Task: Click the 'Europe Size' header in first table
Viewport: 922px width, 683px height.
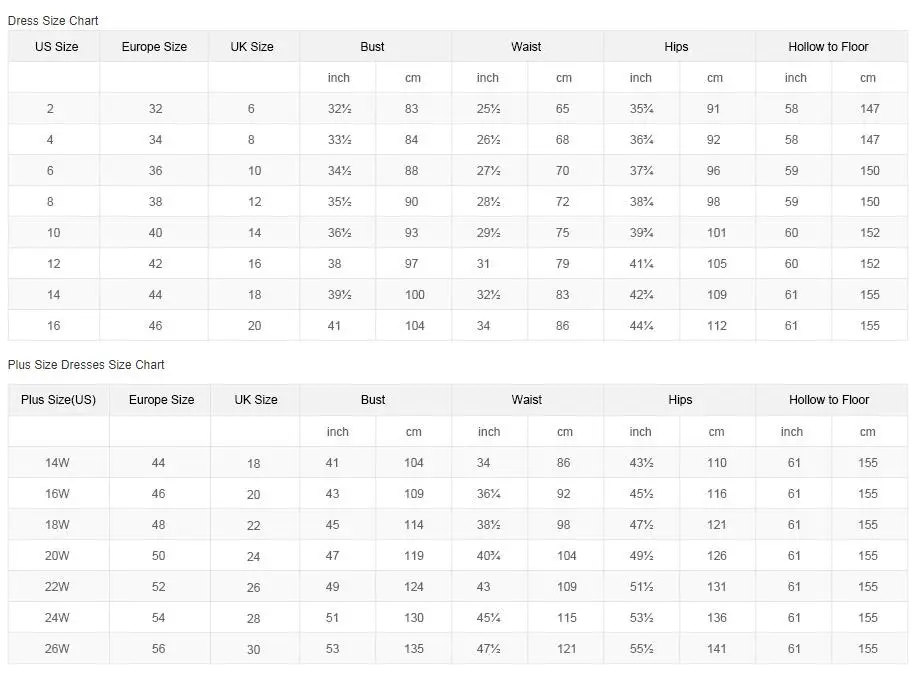Action: point(155,47)
